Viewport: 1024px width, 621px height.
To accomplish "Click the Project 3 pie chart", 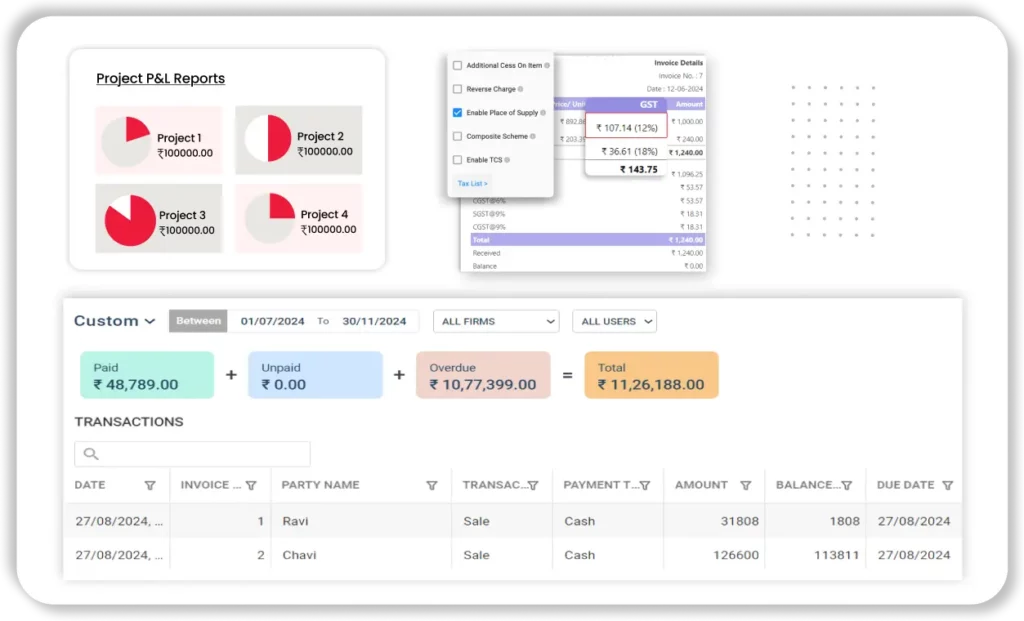I will 130,219.
